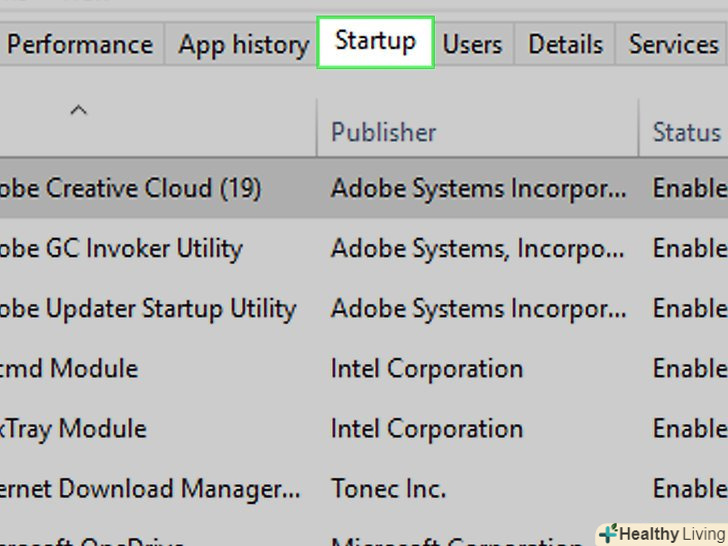Sort by the Status column header
This screenshot has height=546, width=728.
(x=686, y=132)
